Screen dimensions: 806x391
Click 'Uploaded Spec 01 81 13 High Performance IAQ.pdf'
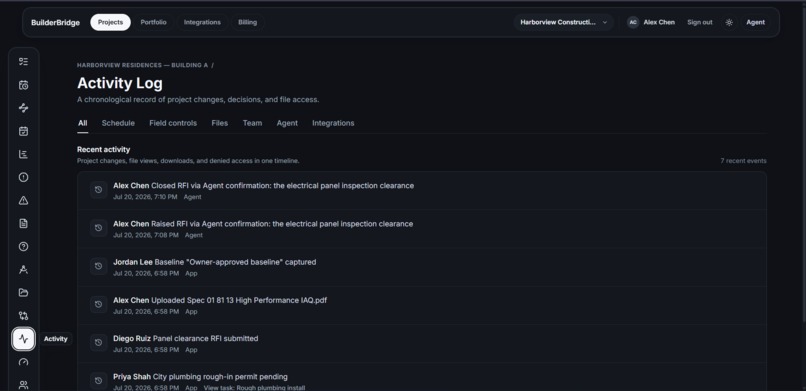(x=239, y=300)
